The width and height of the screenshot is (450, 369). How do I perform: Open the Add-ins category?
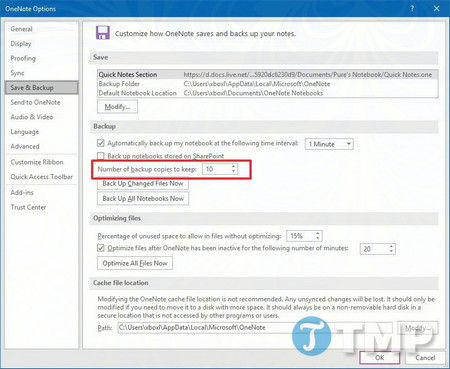(x=42, y=192)
